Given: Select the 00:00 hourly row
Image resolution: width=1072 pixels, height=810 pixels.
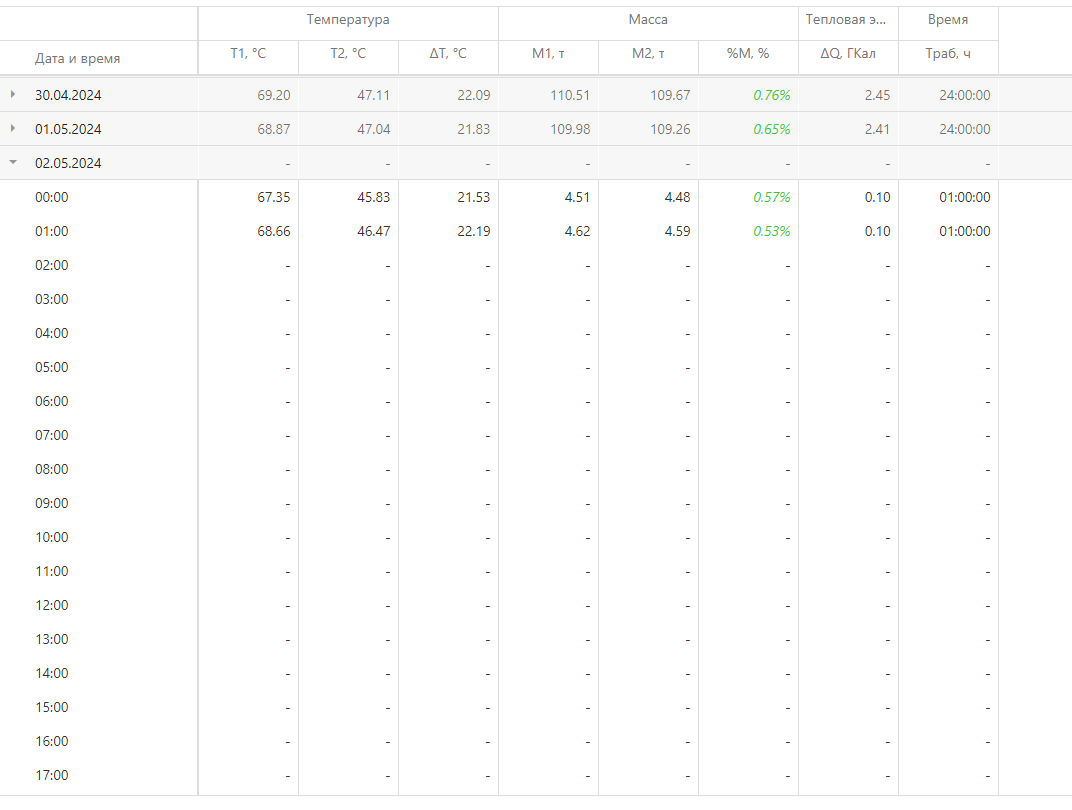Looking at the screenshot, I should tap(52, 197).
